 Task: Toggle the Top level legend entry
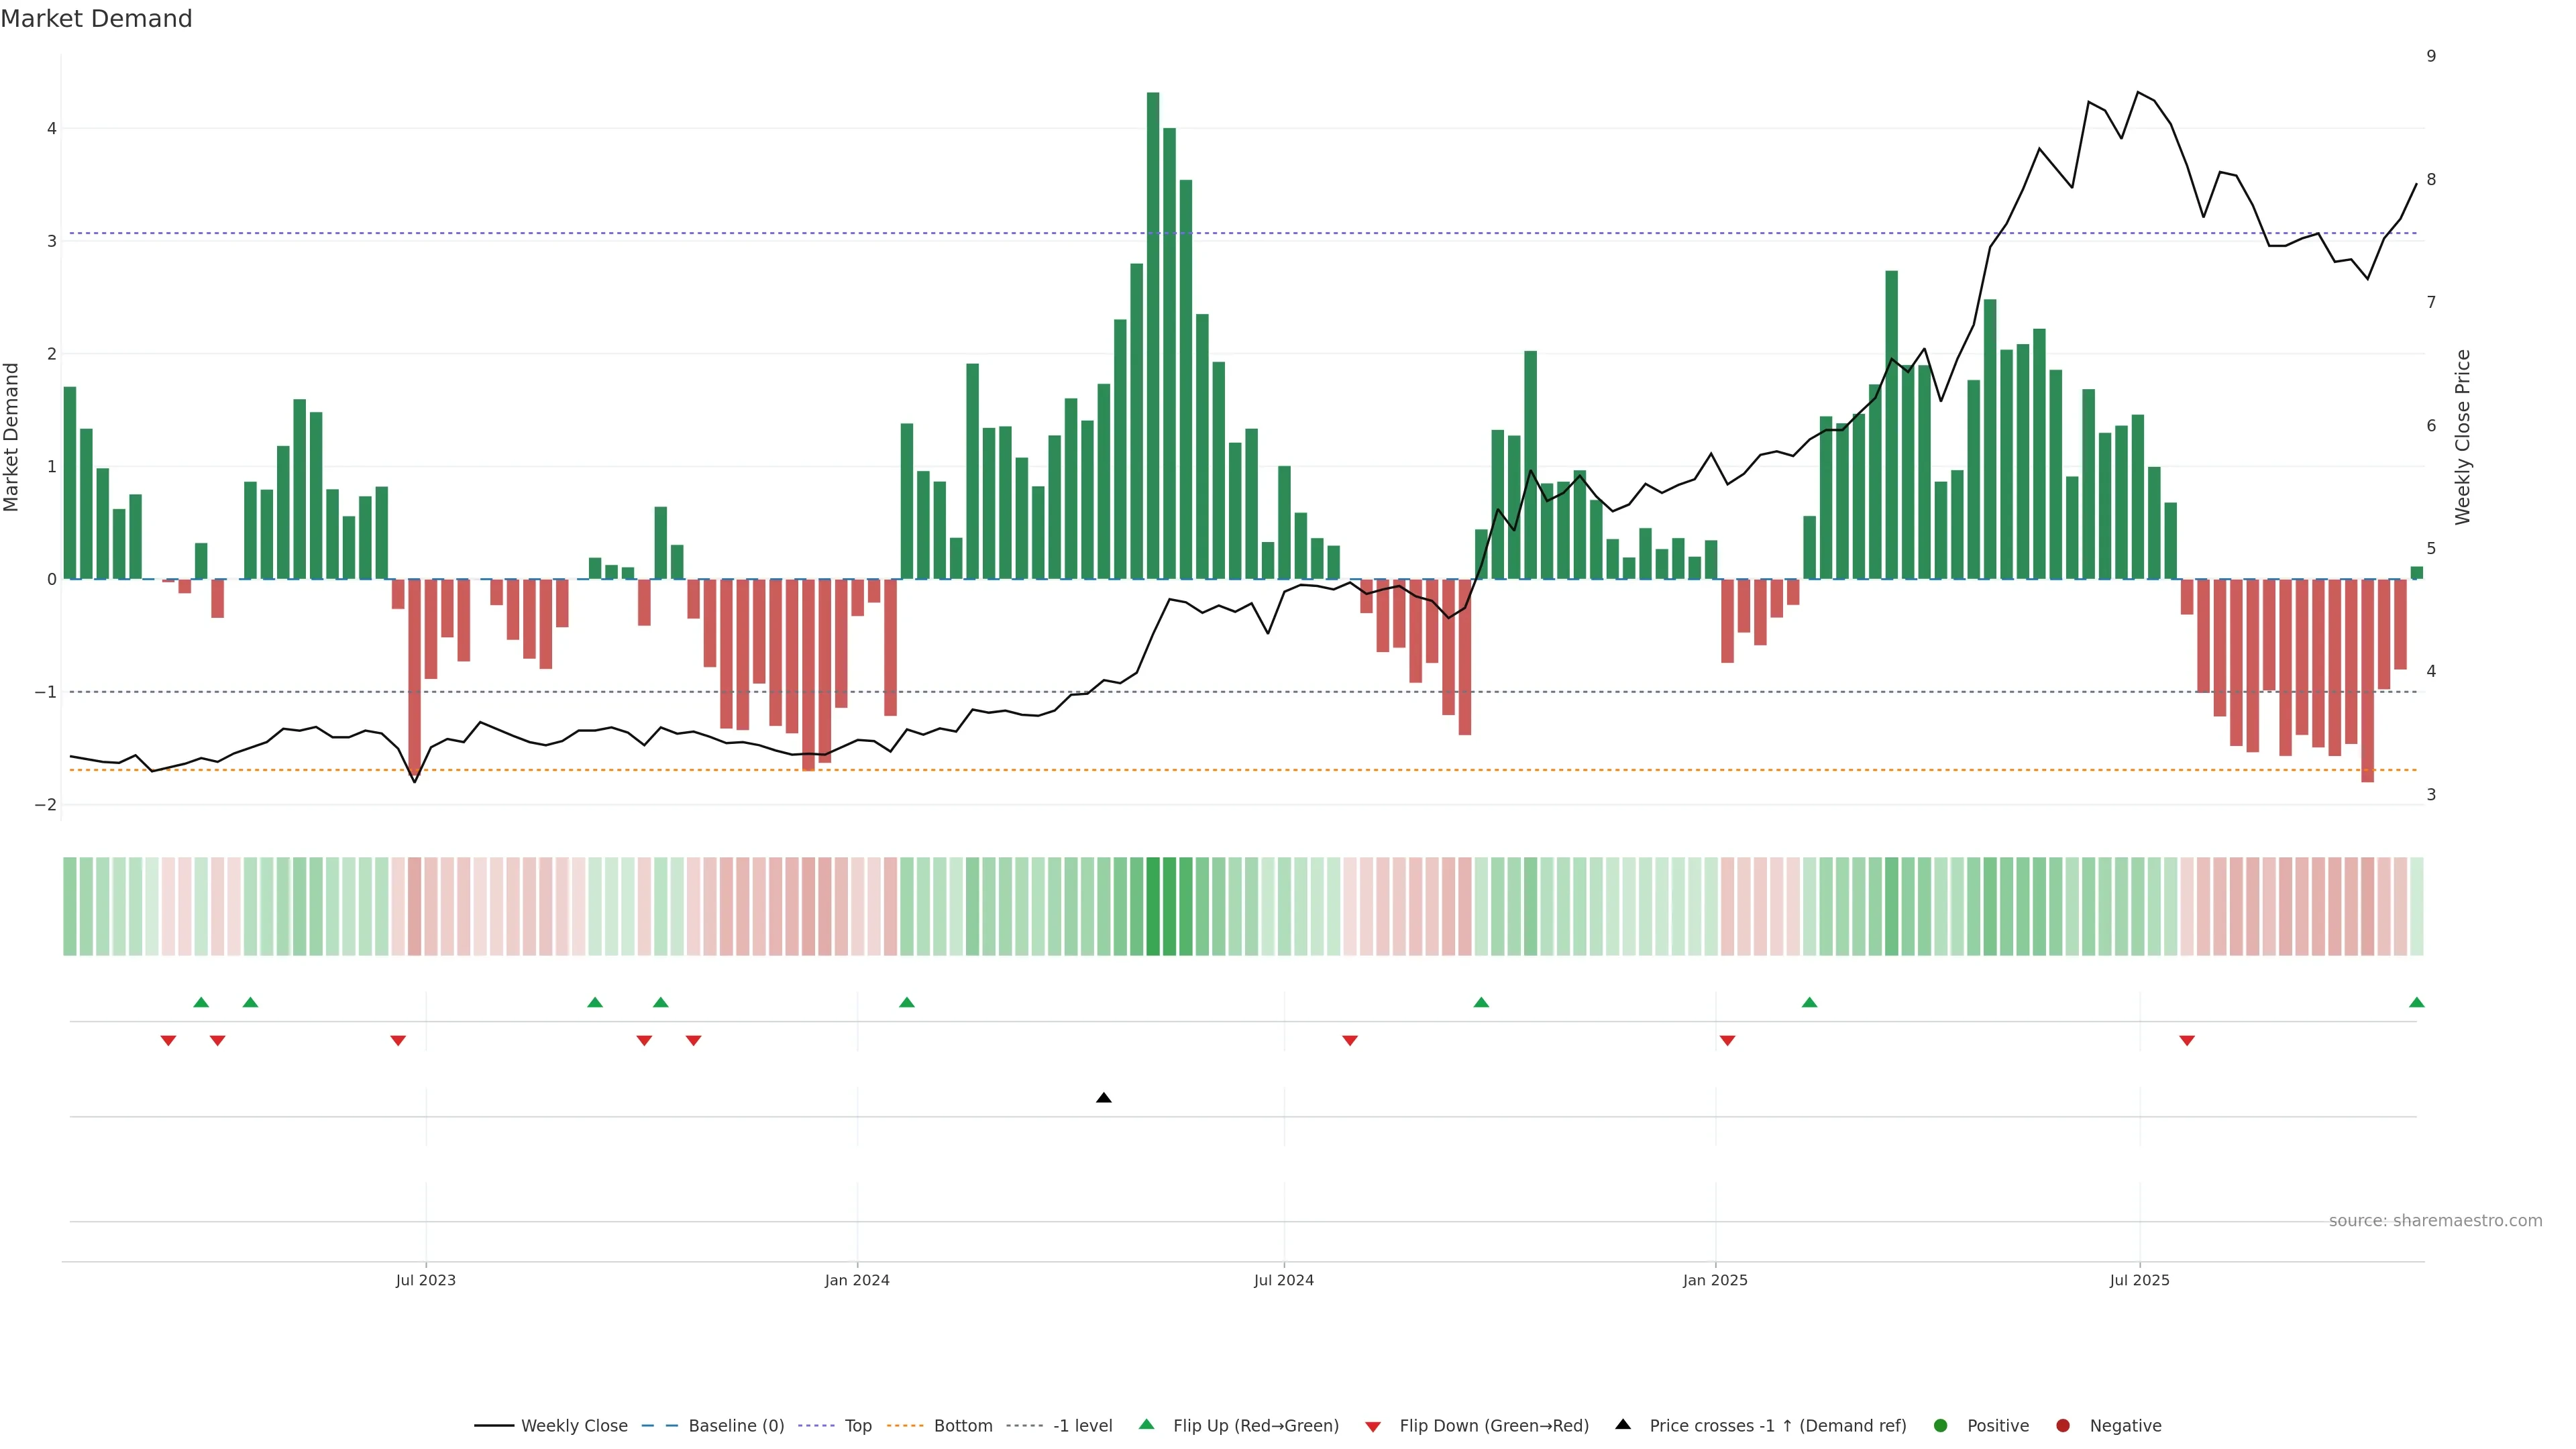[x=857, y=1426]
